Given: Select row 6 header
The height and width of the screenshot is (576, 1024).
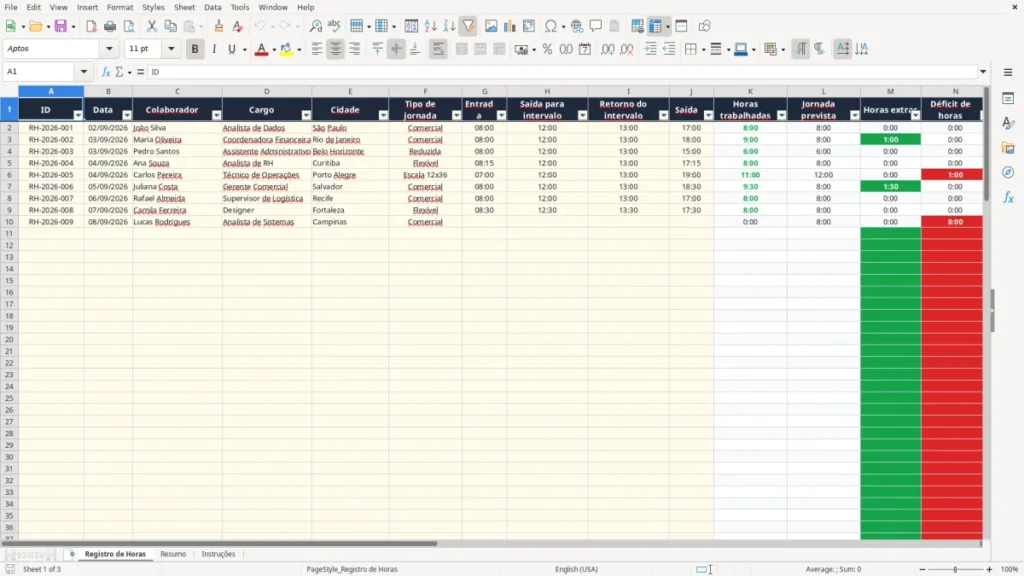Looking at the screenshot, I should [x=9, y=175].
